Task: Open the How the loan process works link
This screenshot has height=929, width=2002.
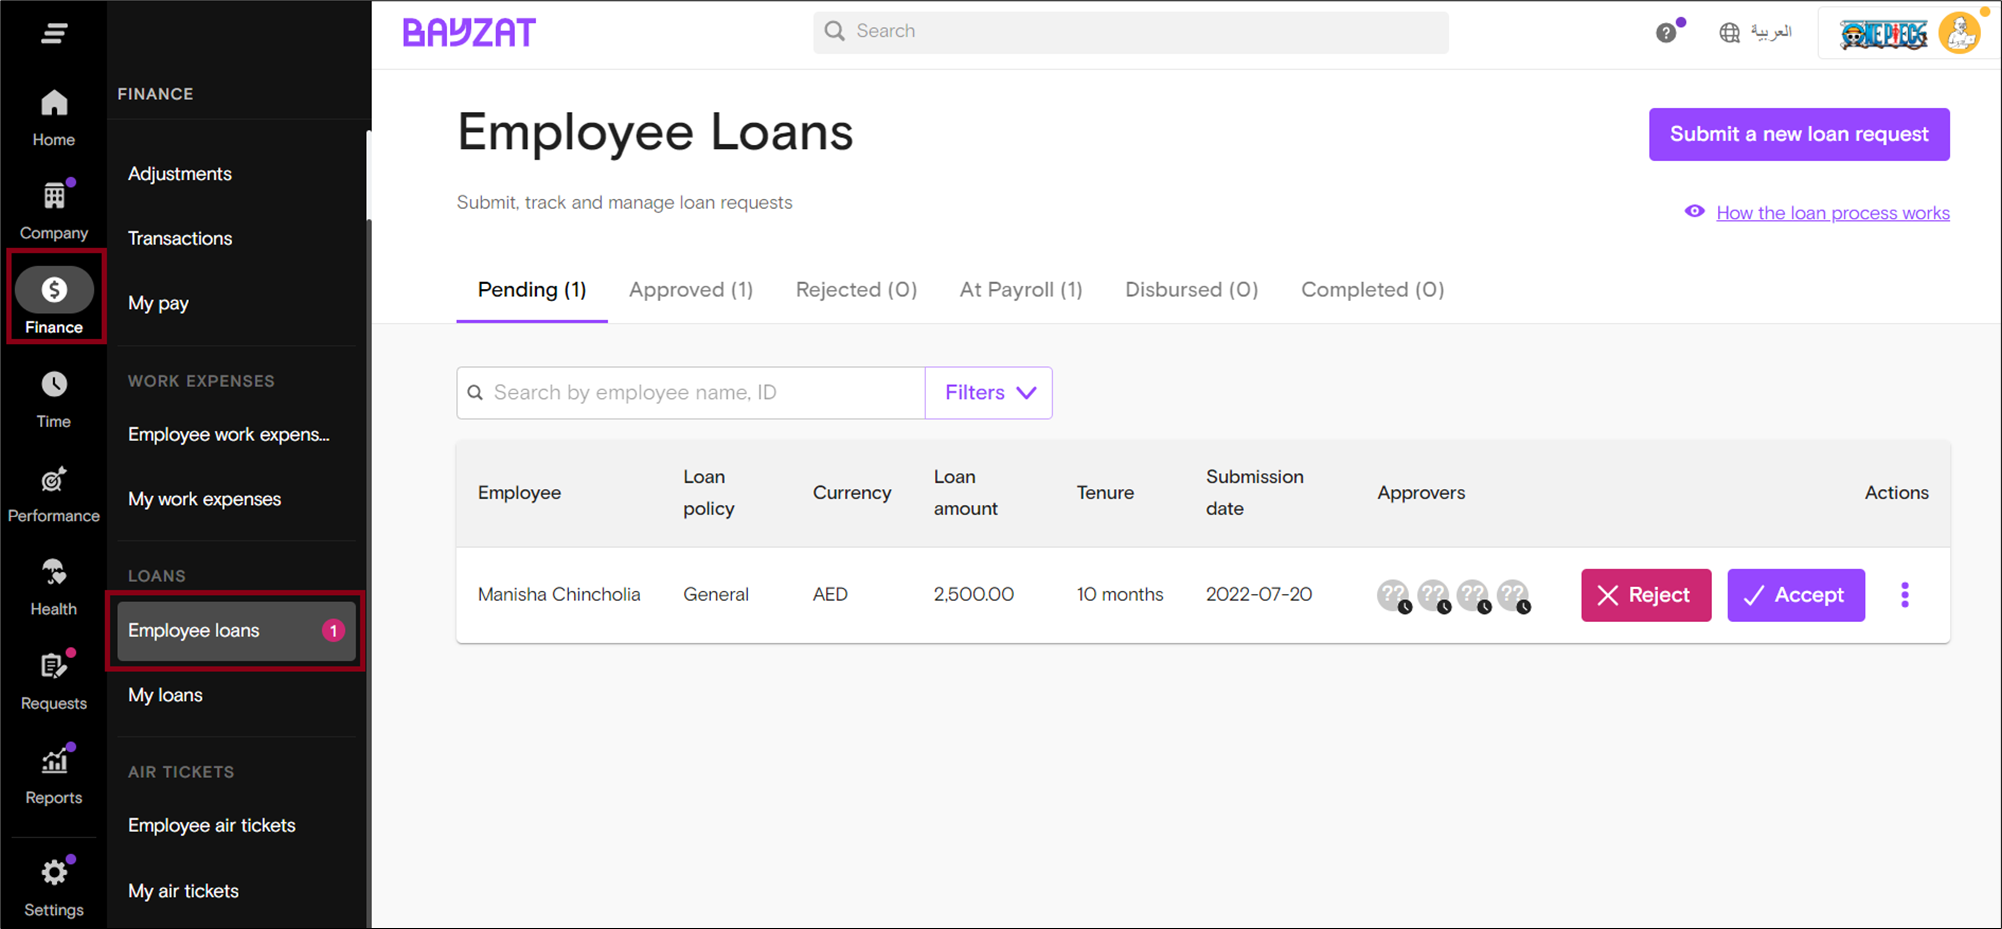Action: tap(1832, 212)
